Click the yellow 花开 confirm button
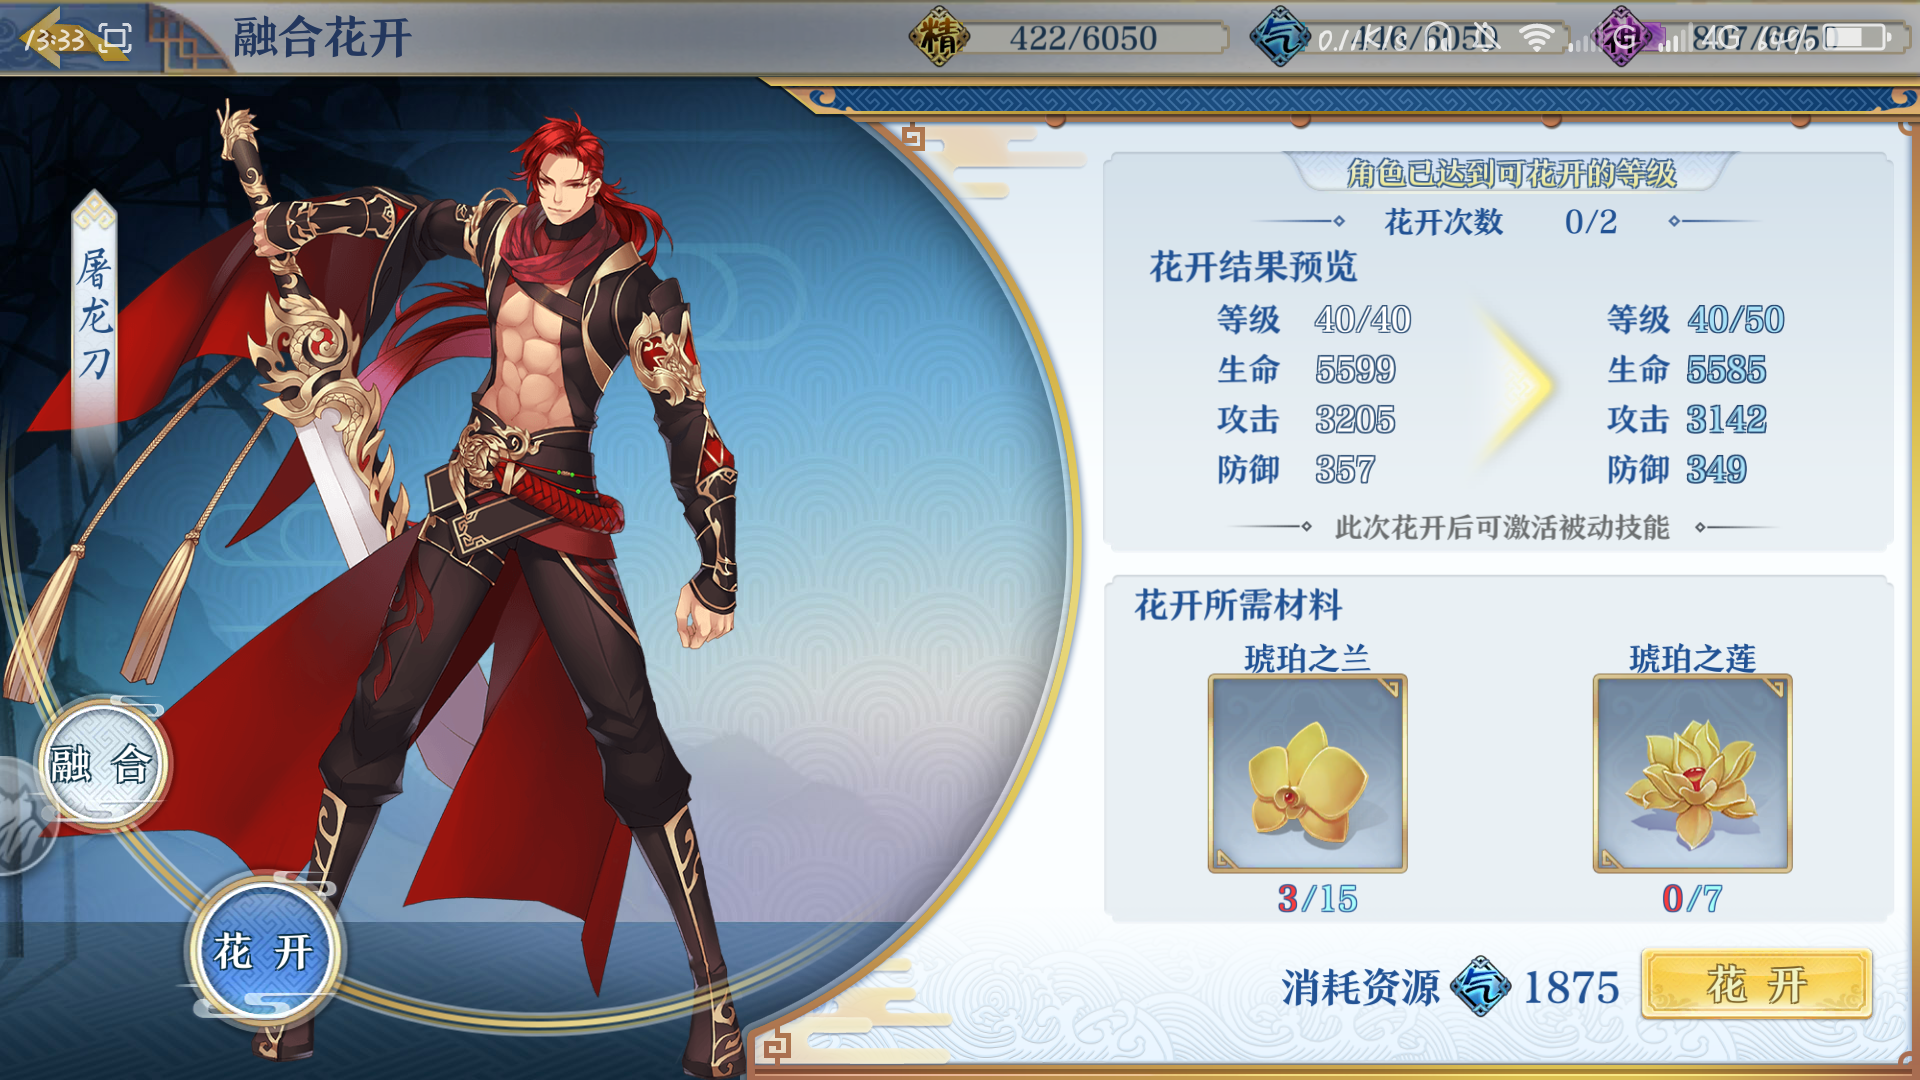The image size is (1920, 1080). point(1756,984)
